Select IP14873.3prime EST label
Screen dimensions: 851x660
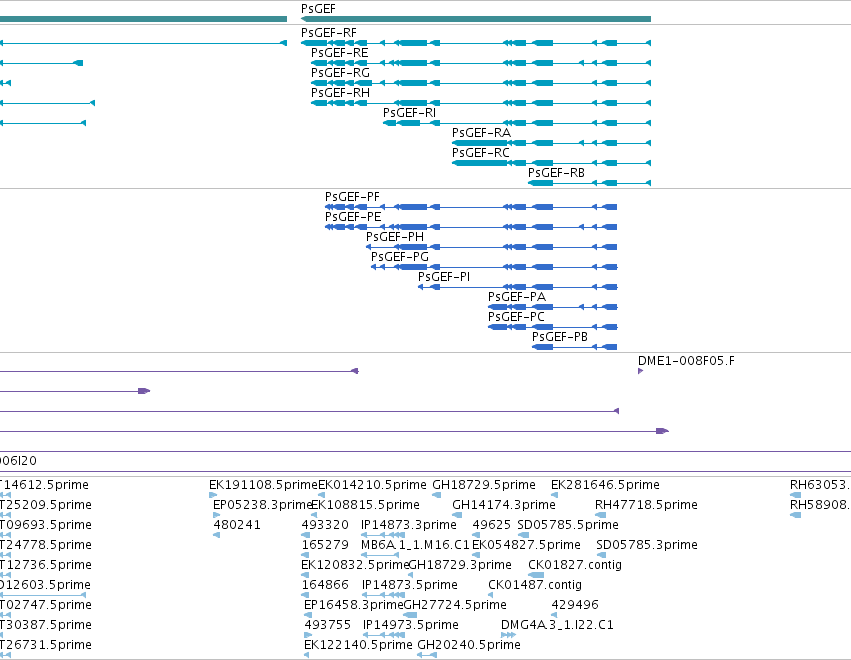pos(409,525)
